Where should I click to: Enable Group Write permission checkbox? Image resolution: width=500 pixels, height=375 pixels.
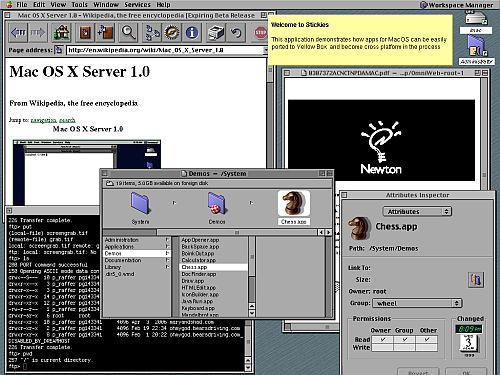(x=404, y=348)
